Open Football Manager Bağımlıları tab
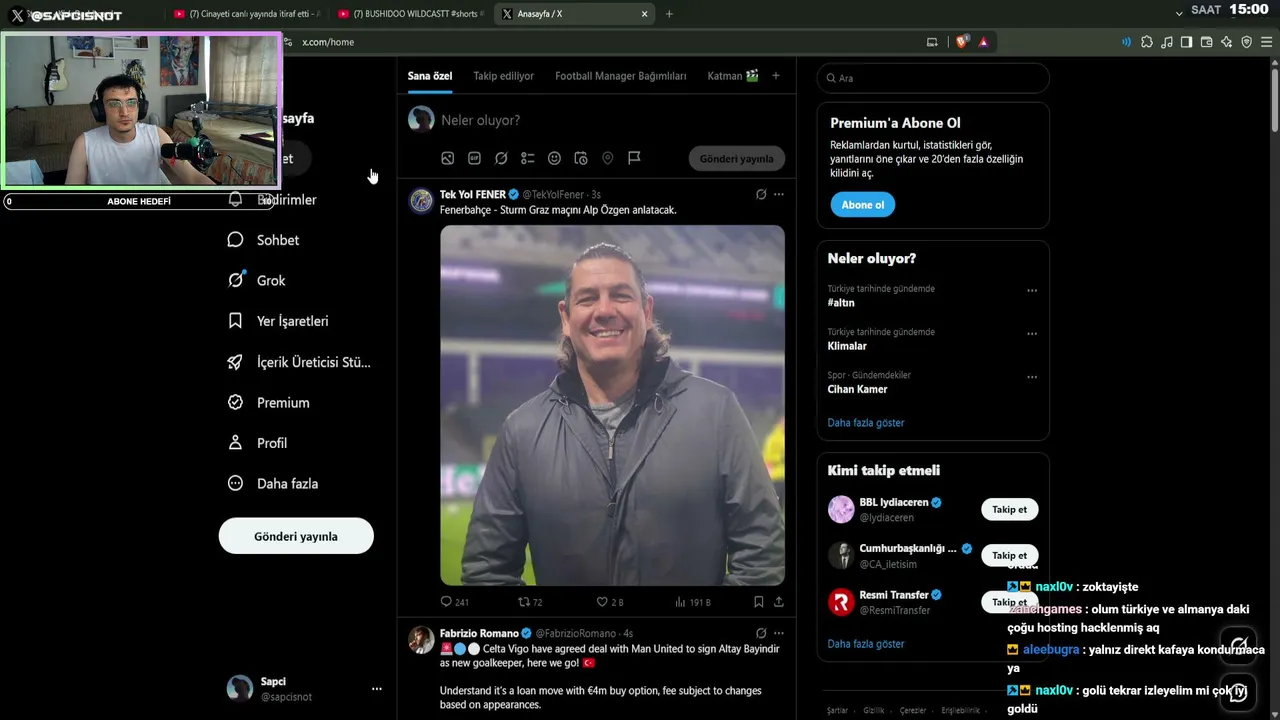This screenshot has height=720, width=1280. (x=621, y=76)
